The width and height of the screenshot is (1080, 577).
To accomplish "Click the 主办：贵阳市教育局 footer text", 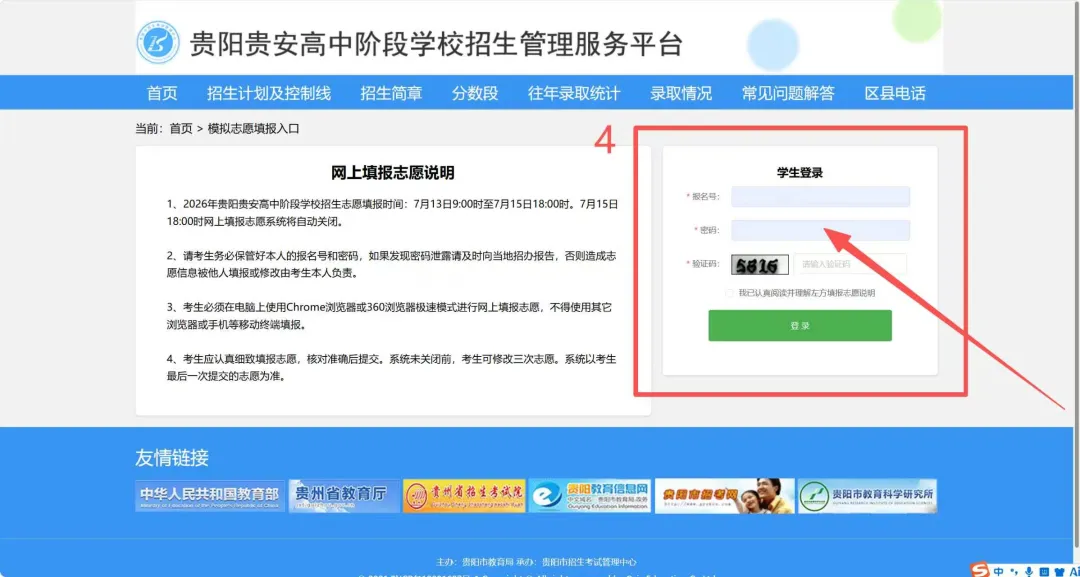I will pos(475,563).
